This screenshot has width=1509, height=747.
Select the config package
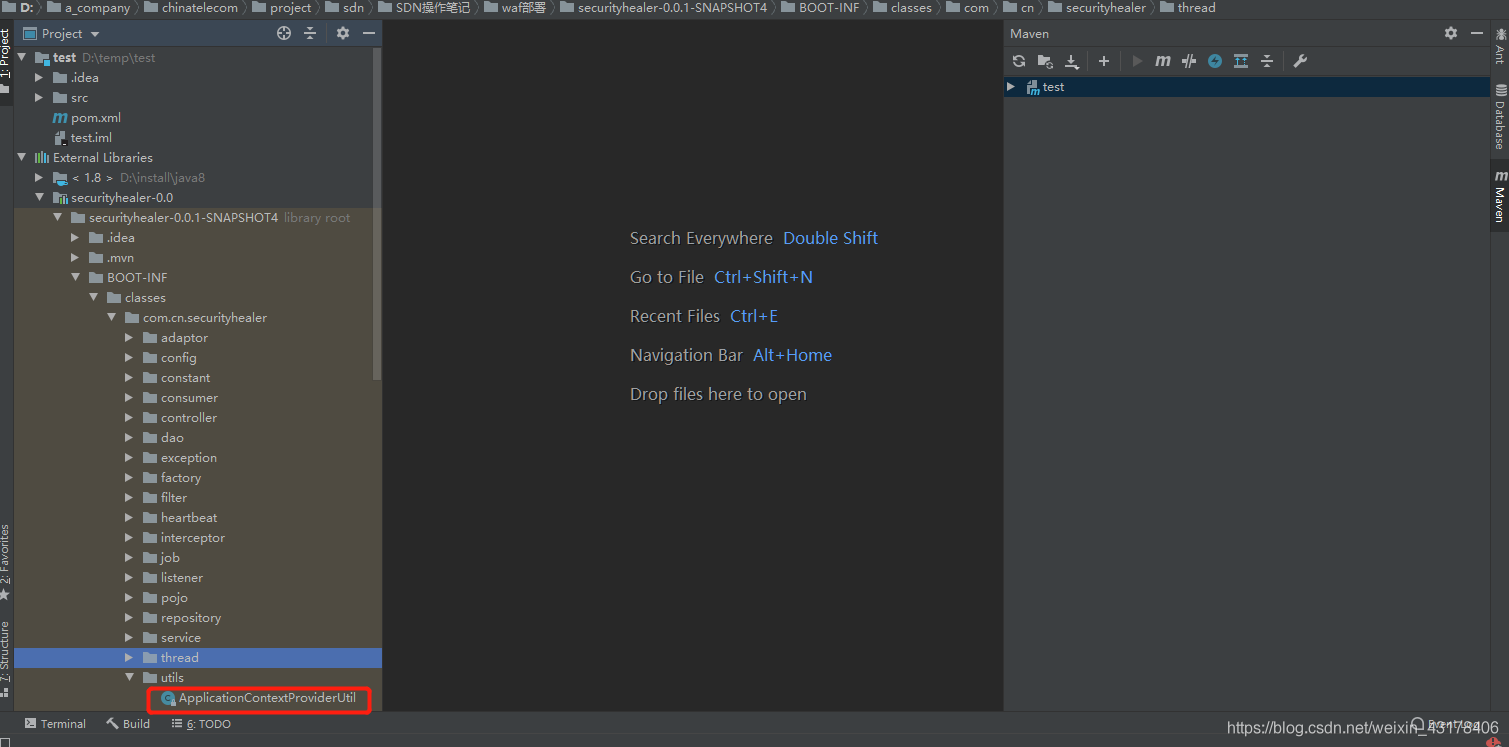(178, 358)
